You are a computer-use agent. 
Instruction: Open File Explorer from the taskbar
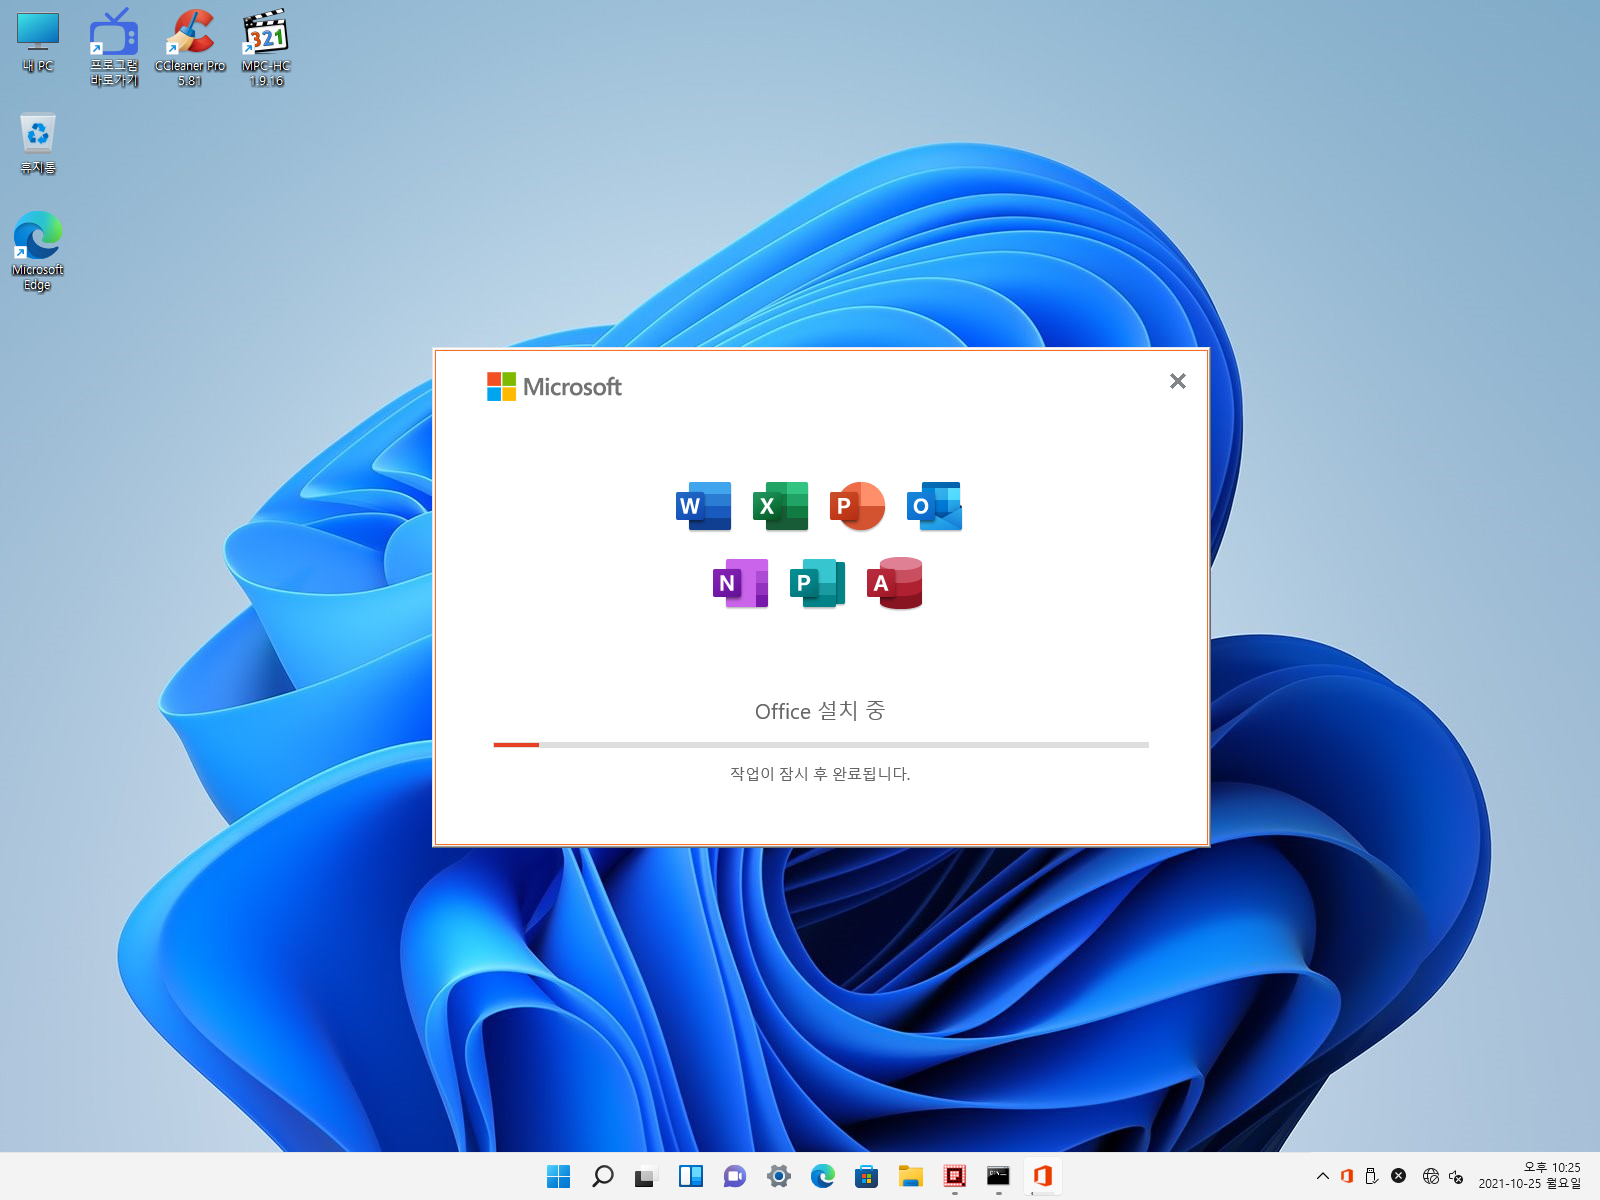(x=911, y=1177)
